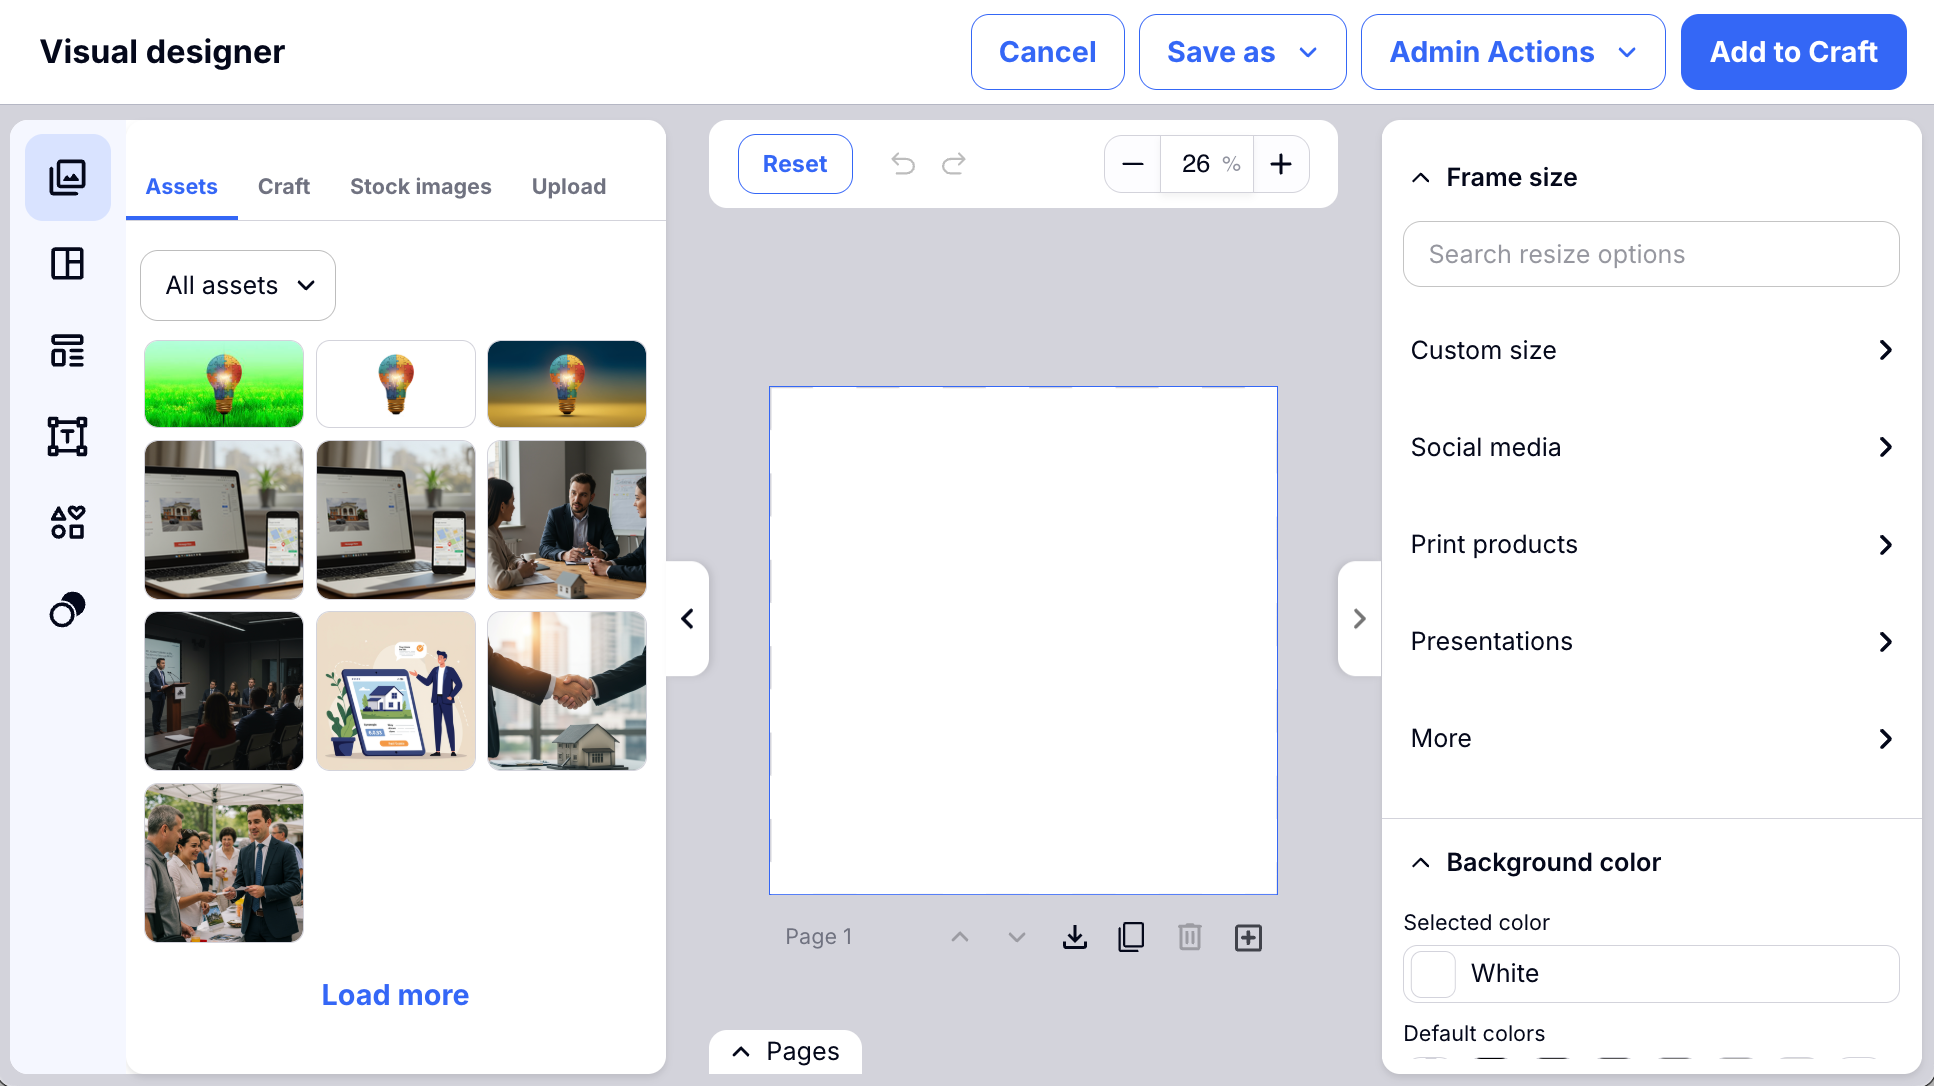Download Page 1 using the download icon
Viewport: 1934px width, 1086px height.
coord(1075,937)
